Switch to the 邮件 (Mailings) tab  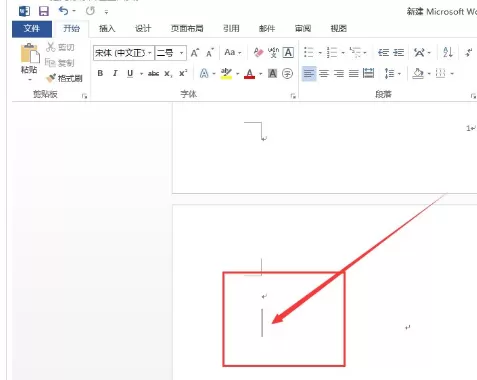point(267,29)
